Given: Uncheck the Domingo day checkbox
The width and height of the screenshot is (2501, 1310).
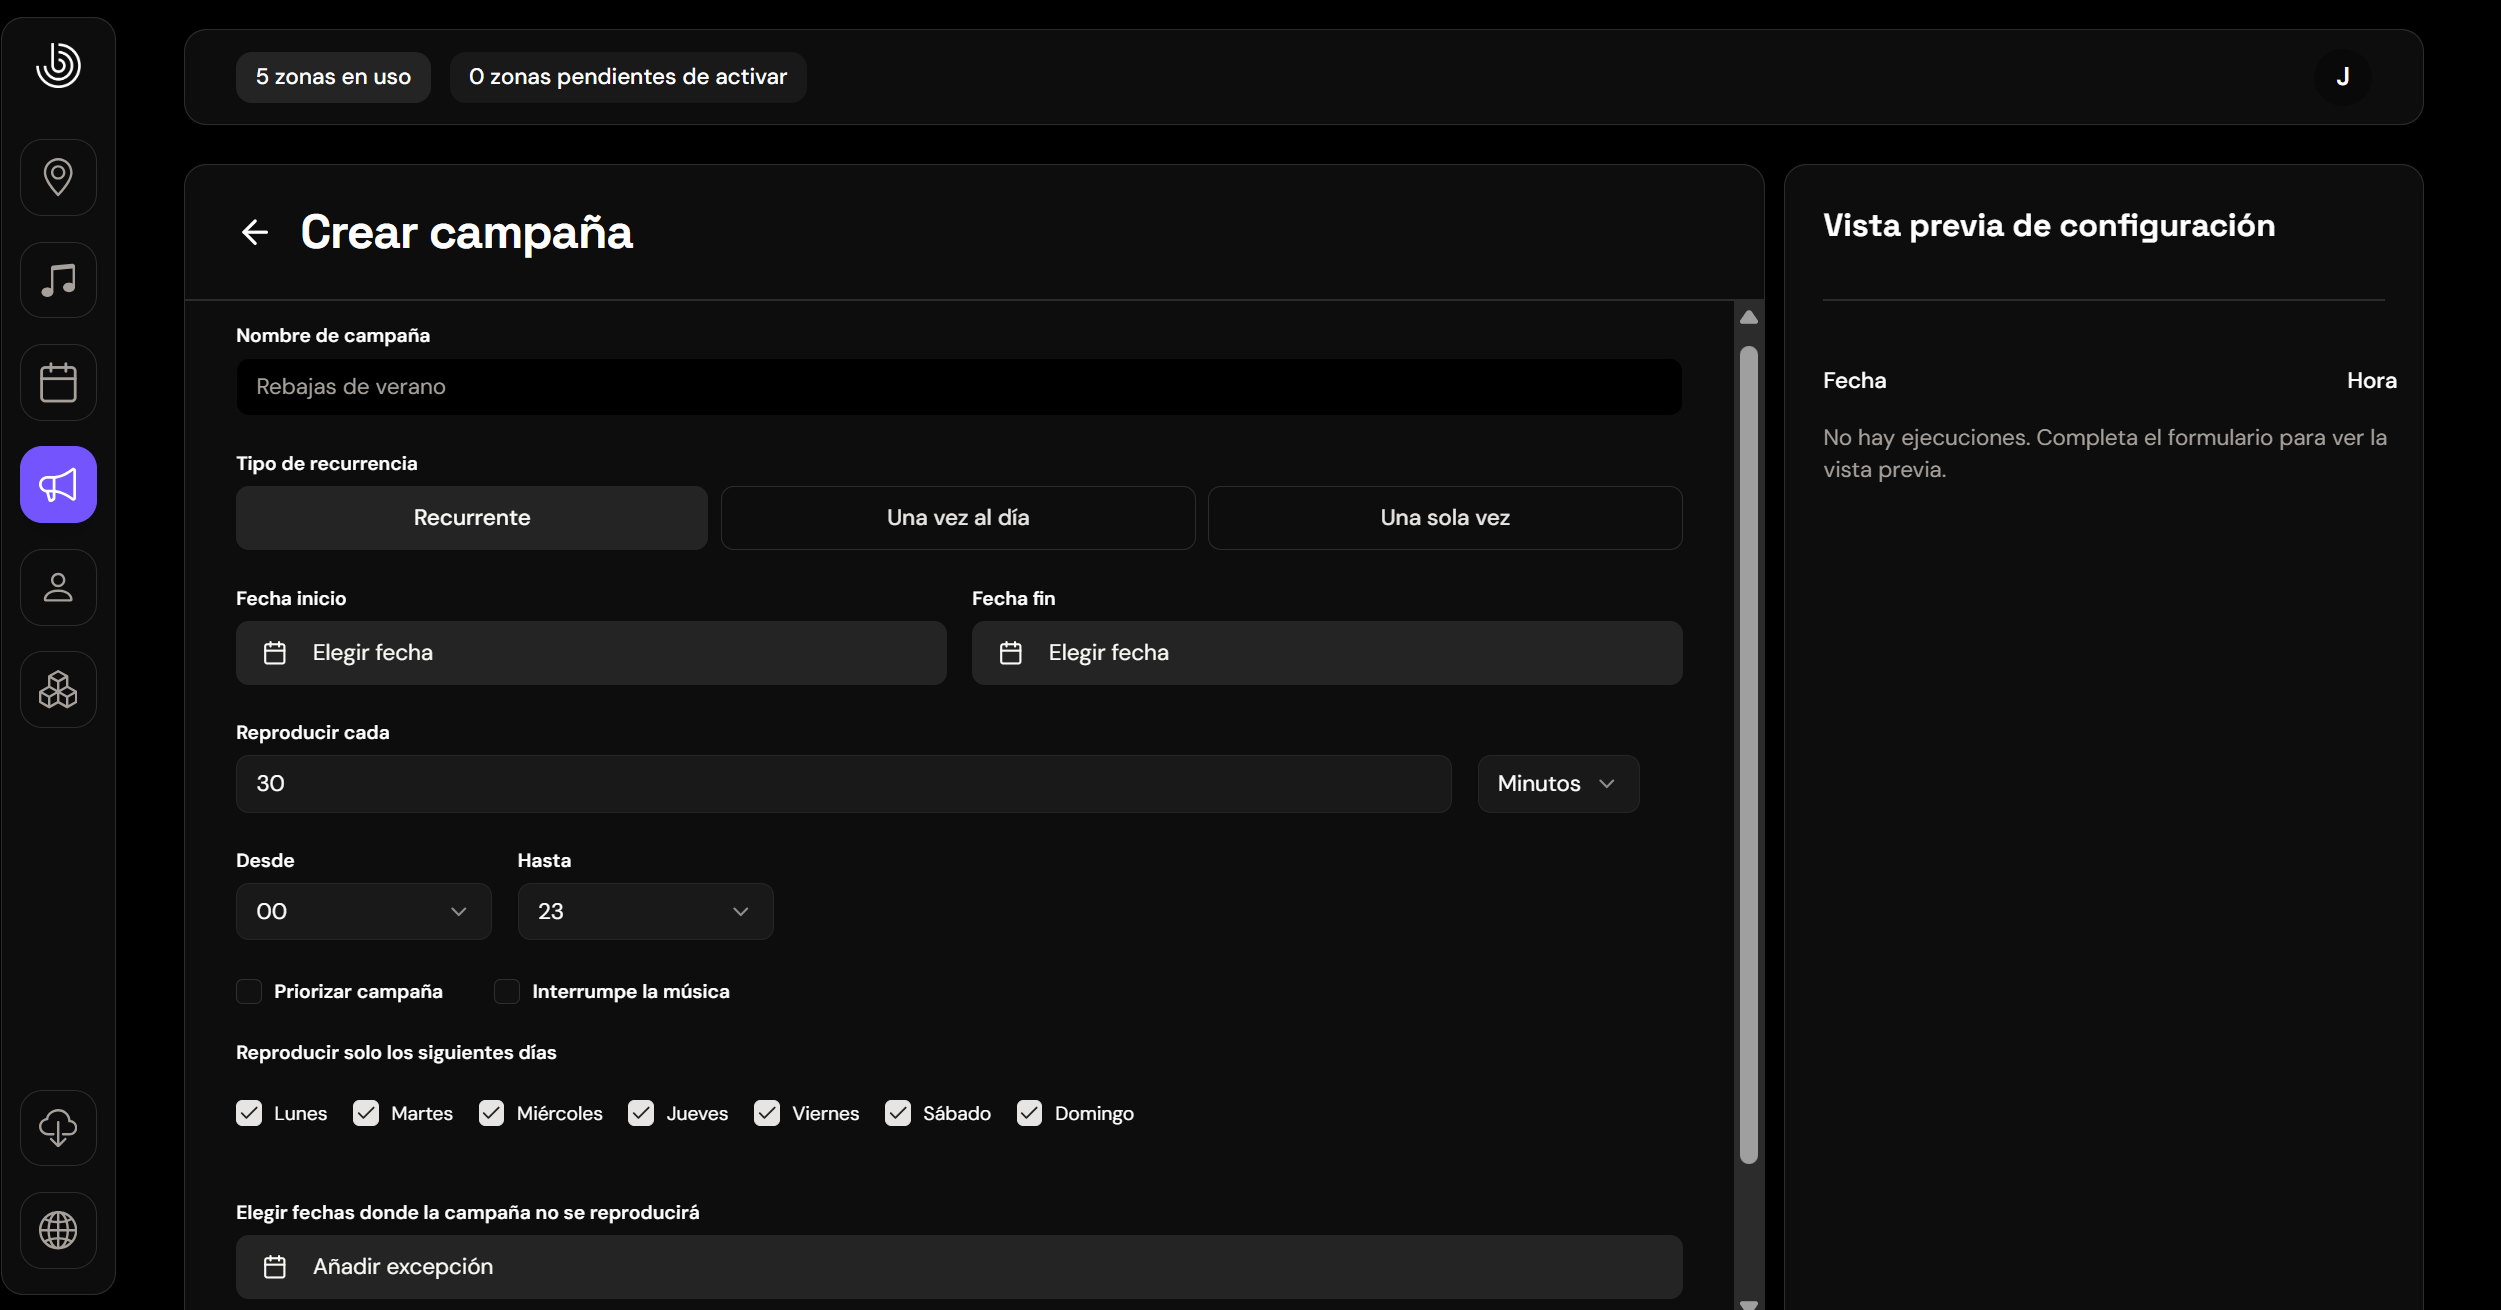Looking at the screenshot, I should pyautogui.click(x=1029, y=1113).
